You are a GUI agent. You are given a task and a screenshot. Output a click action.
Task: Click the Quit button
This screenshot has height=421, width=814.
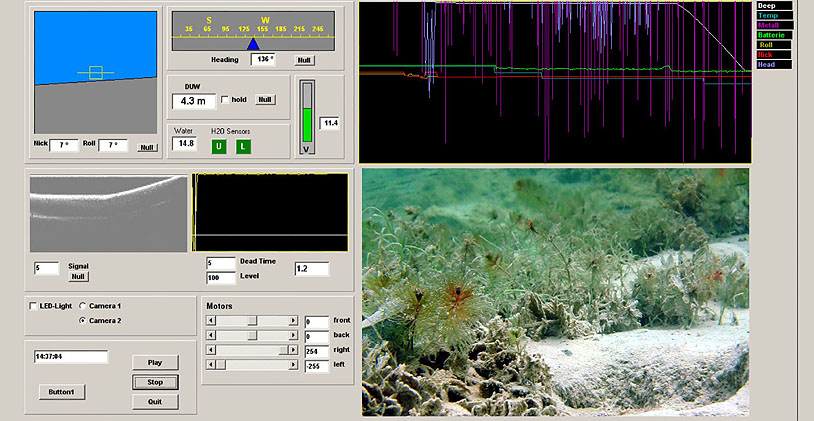(155, 401)
